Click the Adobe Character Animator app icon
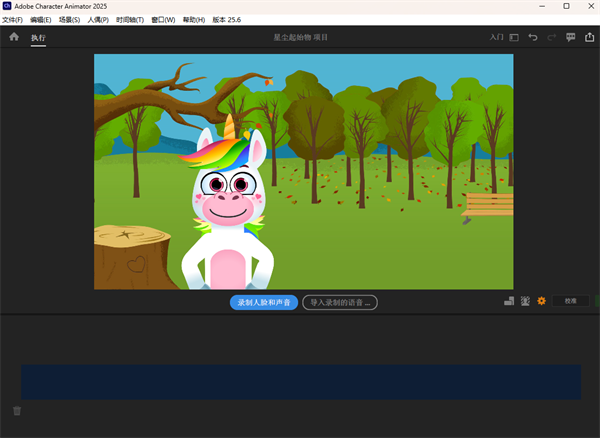The height and width of the screenshot is (438, 600). [7, 6]
